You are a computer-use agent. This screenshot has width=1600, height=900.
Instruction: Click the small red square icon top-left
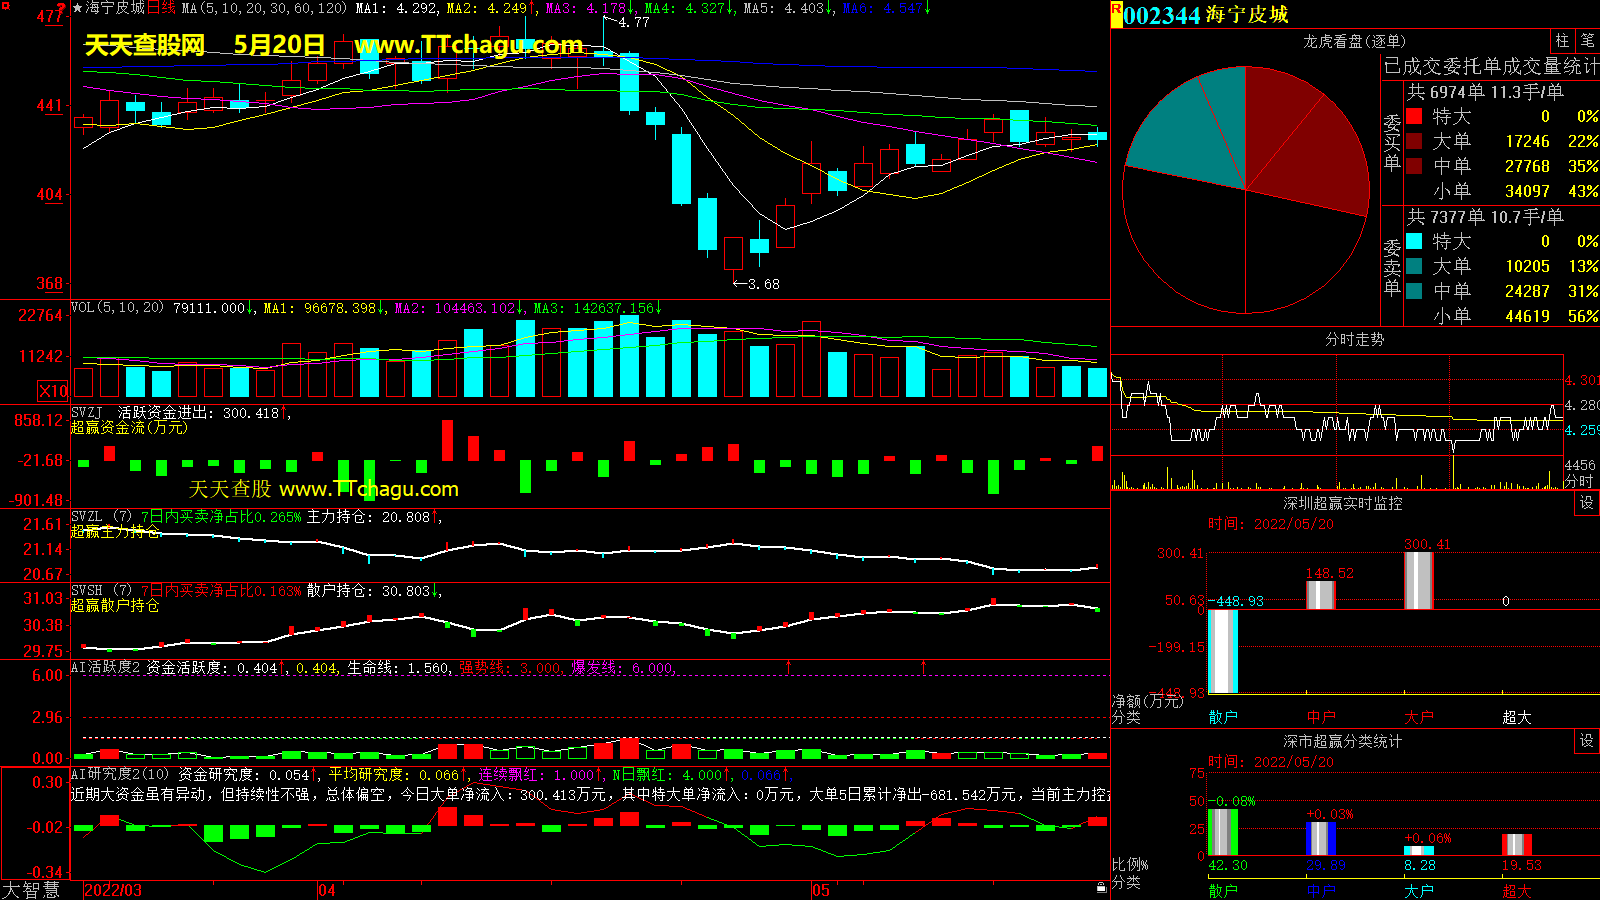(x=5, y=6)
